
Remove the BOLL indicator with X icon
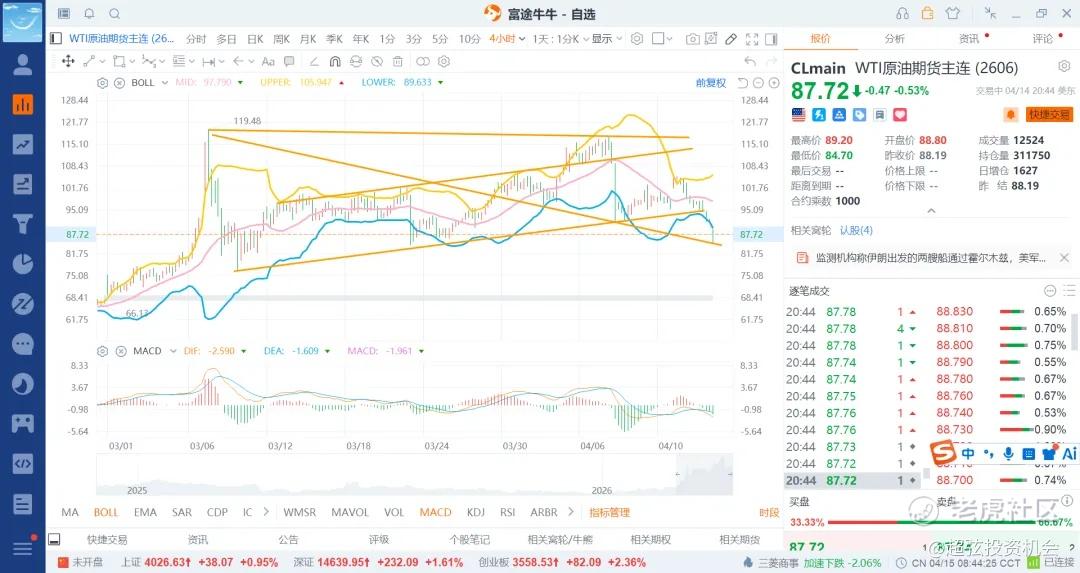pos(119,83)
